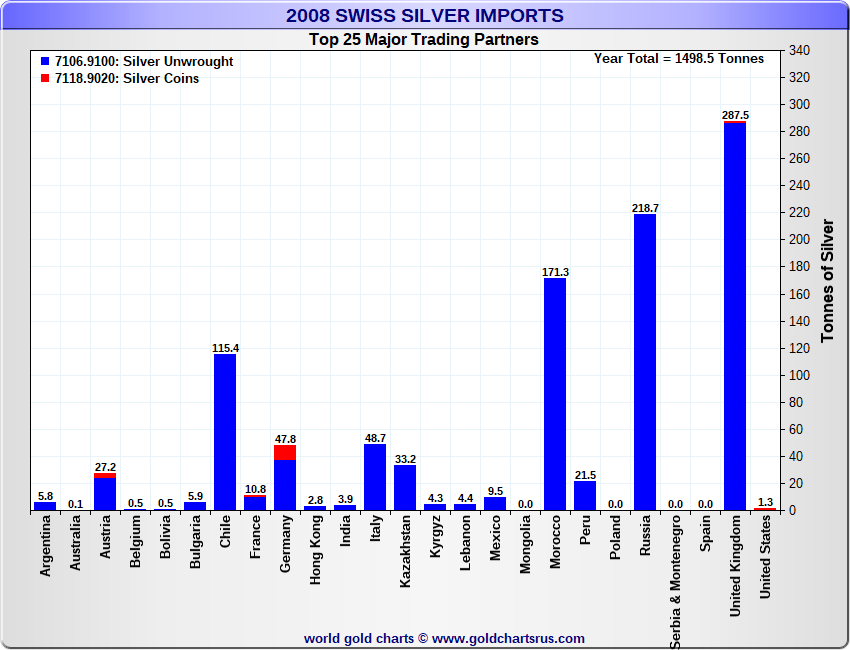Open the www.goldchartsrus.com footer link
The width and height of the screenshot is (850, 650).
click(x=508, y=639)
